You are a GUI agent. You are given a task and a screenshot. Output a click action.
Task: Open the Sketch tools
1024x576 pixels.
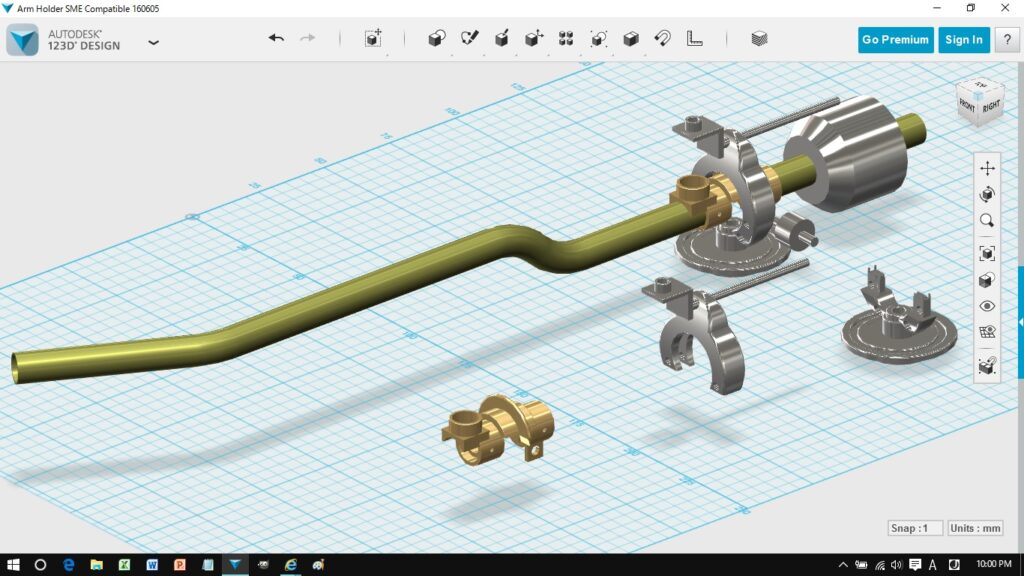coord(469,39)
